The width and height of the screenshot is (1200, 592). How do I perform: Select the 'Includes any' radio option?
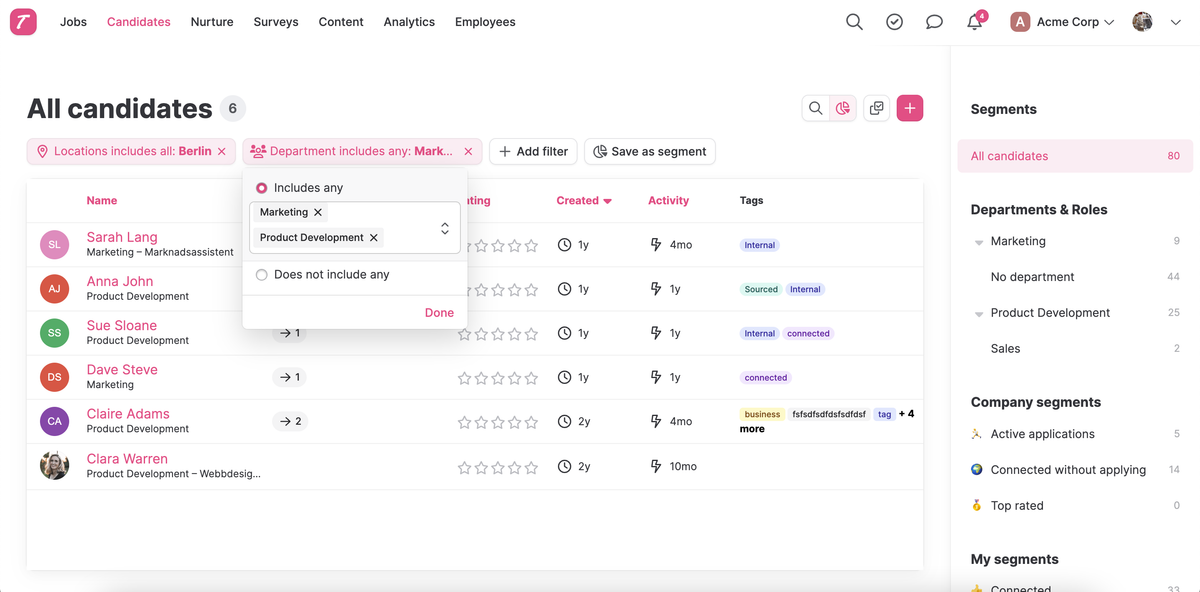coord(262,188)
